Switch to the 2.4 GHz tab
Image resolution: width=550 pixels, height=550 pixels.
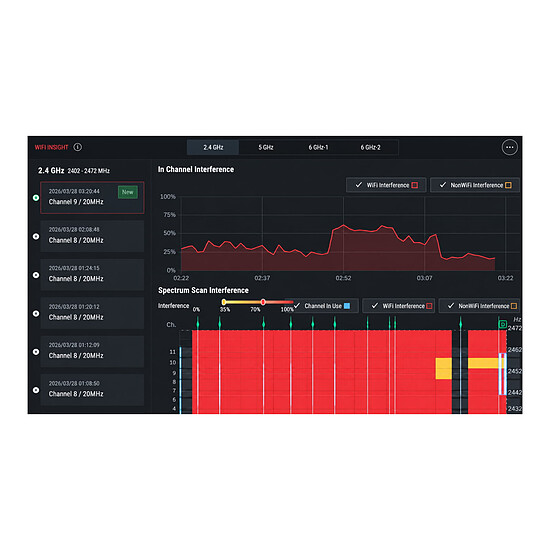coord(213,147)
